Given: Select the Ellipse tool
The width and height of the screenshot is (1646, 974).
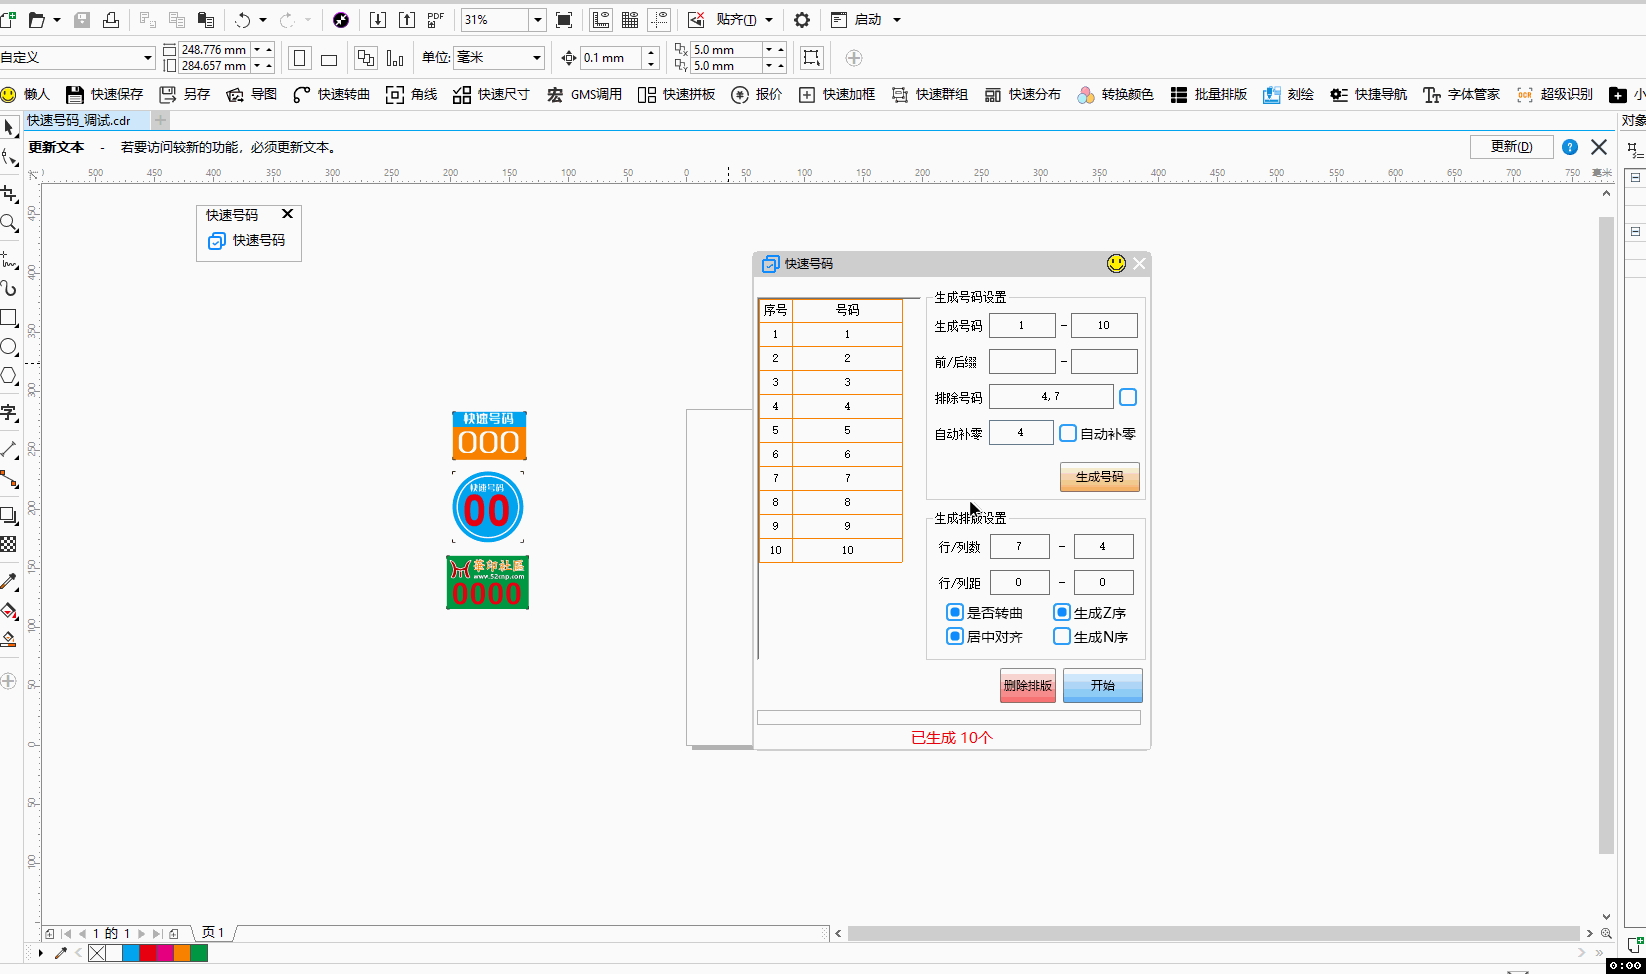Looking at the screenshot, I should coord(9,347).
